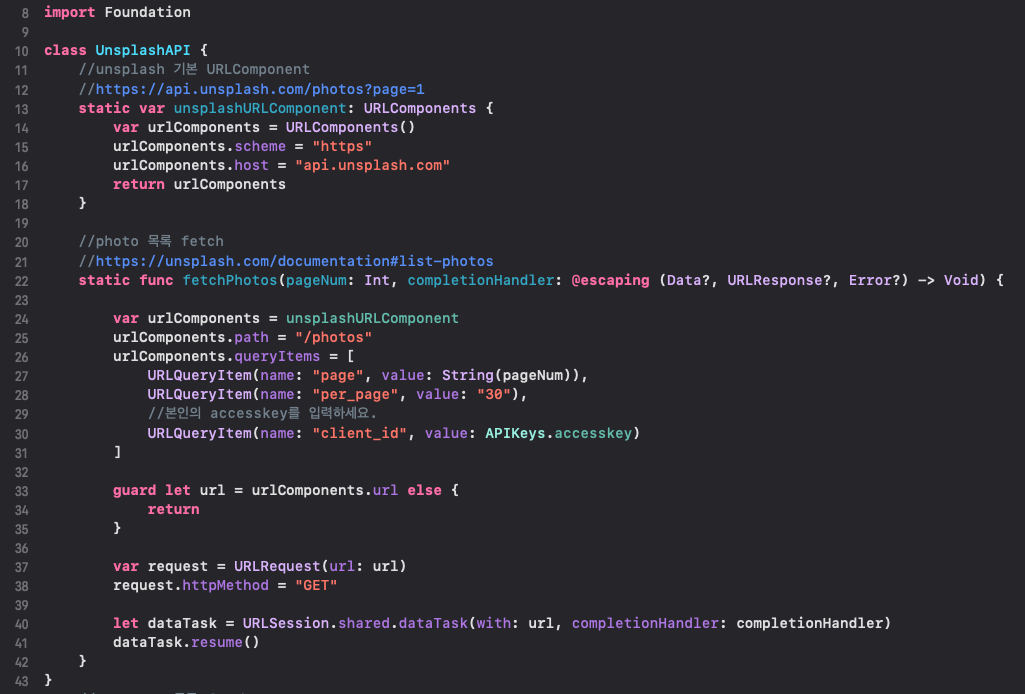Click the APIKeys identifier

pyautogui.click(x=515, y=433)
